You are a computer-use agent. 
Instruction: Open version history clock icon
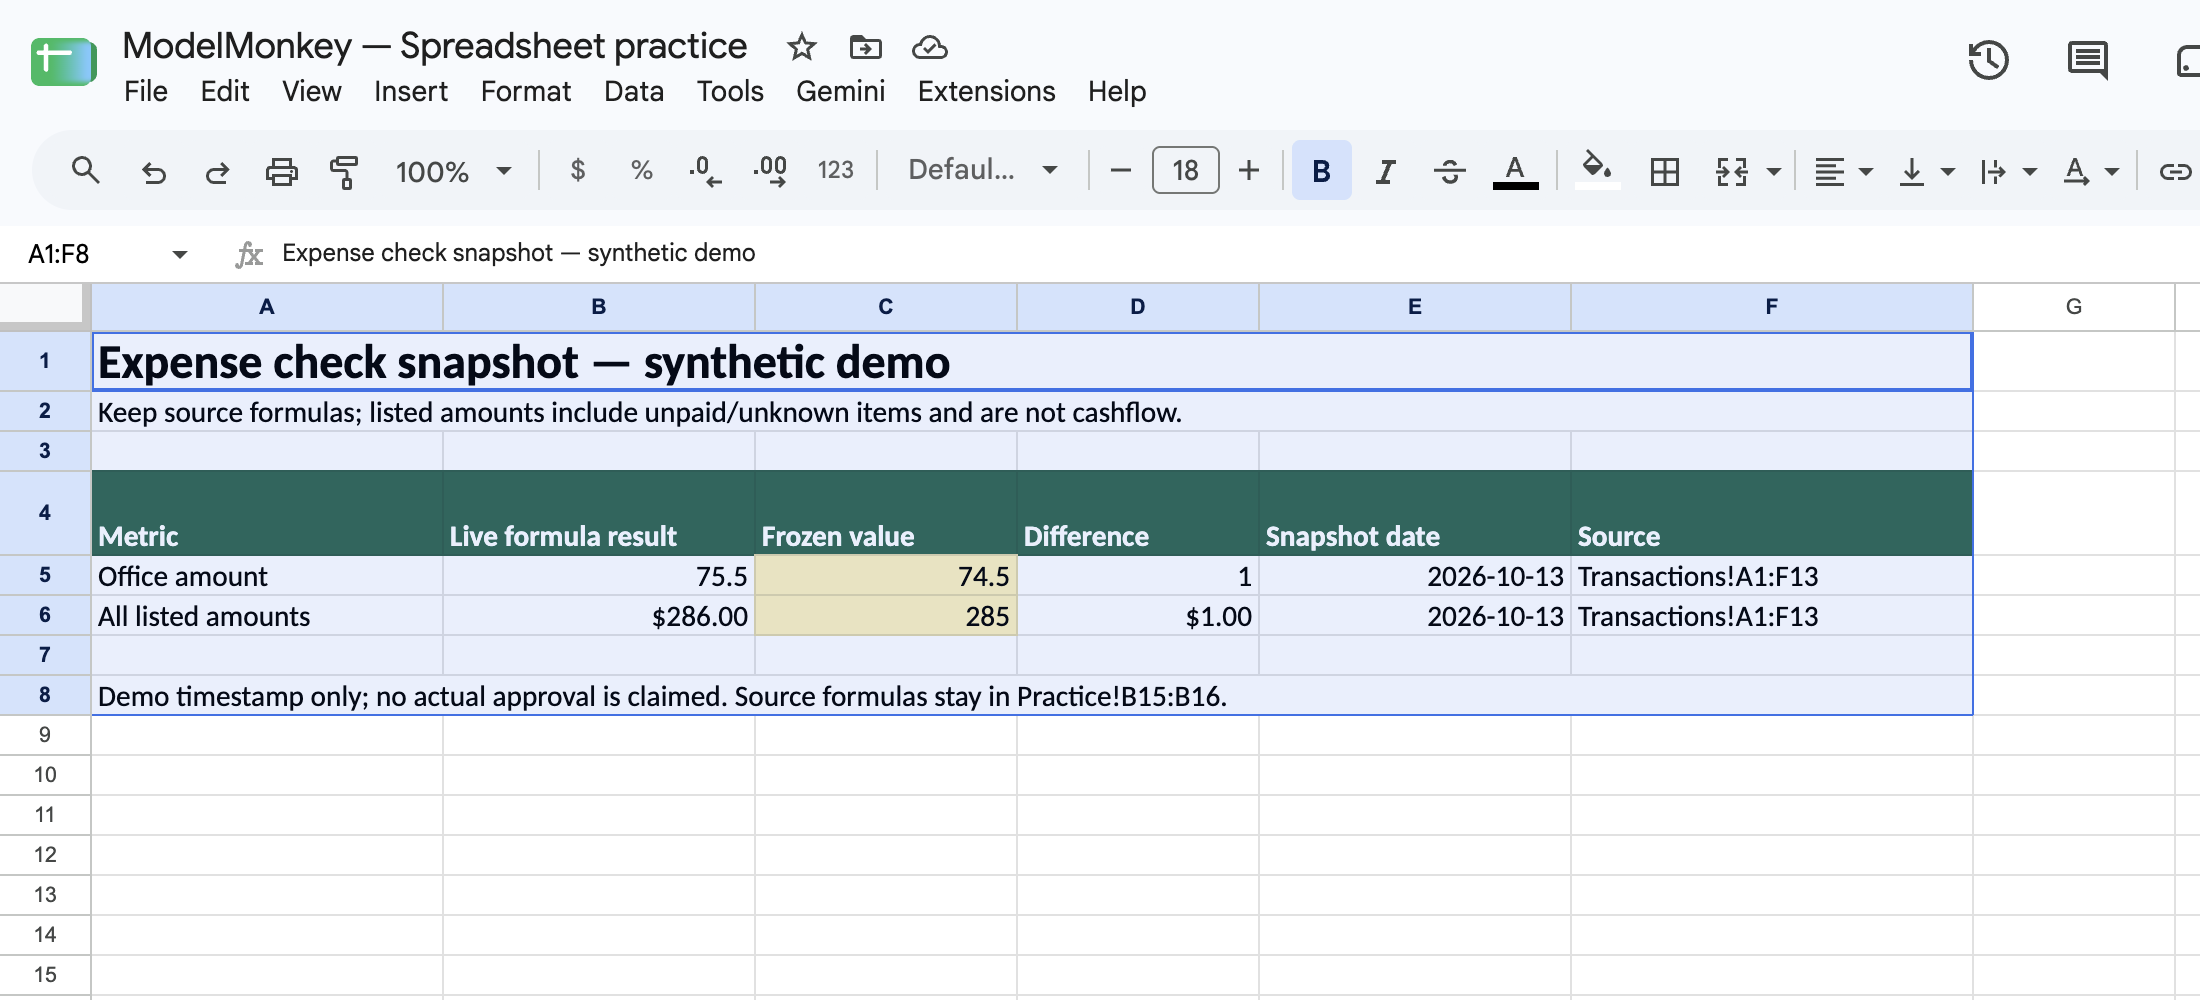tap(1988, 60)
